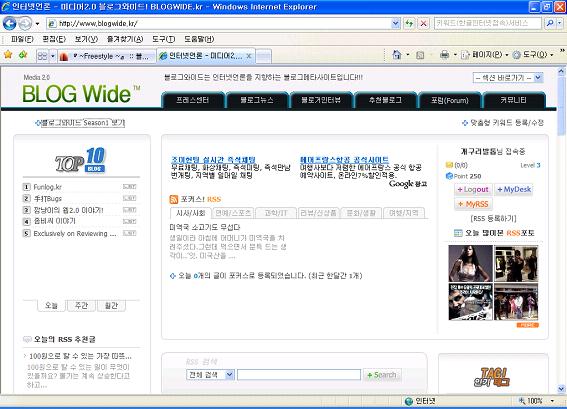Click the +MyDesk button
The width and height of the screenshot is (567, 409).
[514, 189]
